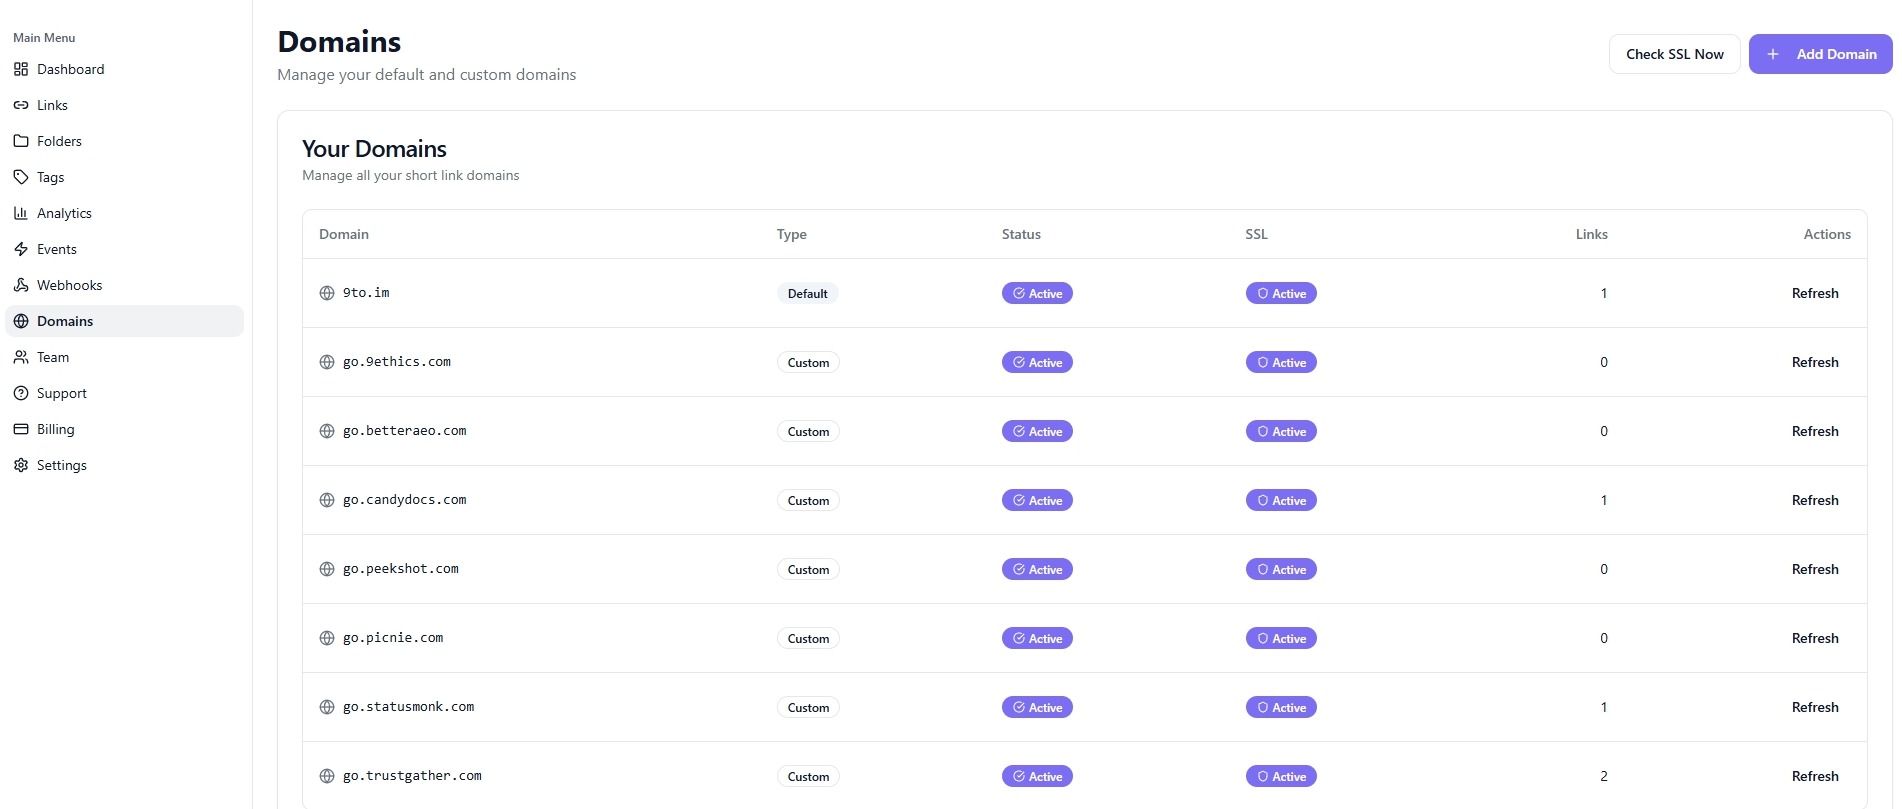The width and height of the screenshot is (1902, 809).
Task: Click globe icon beside 9to.im
Action: [x=327, y=293]
